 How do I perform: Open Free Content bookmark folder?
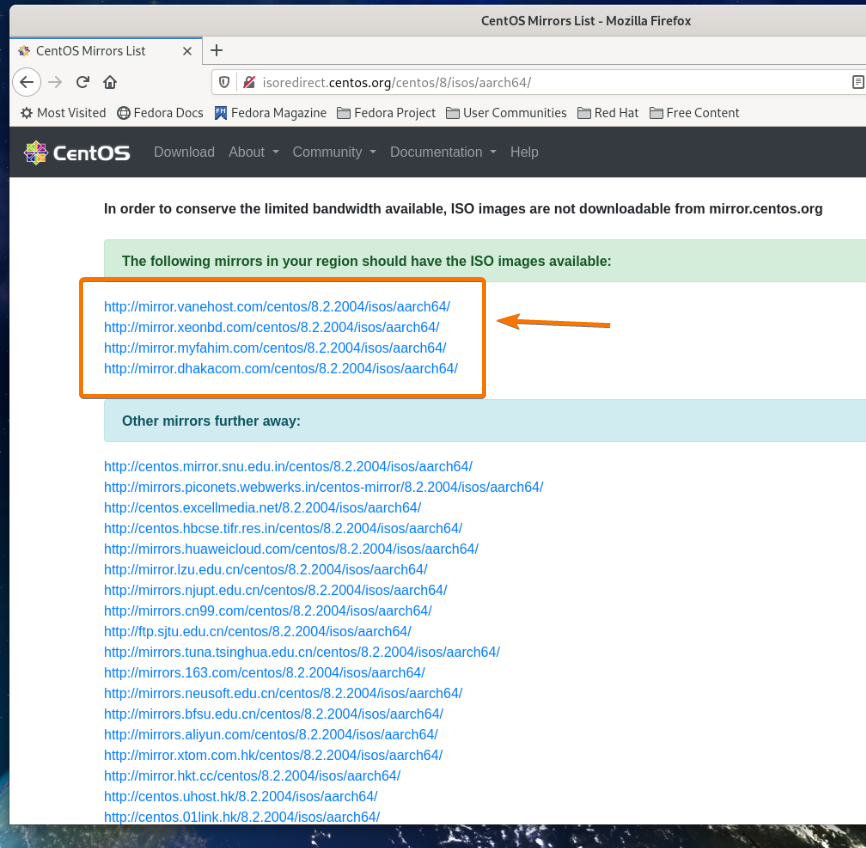point(694,113)
